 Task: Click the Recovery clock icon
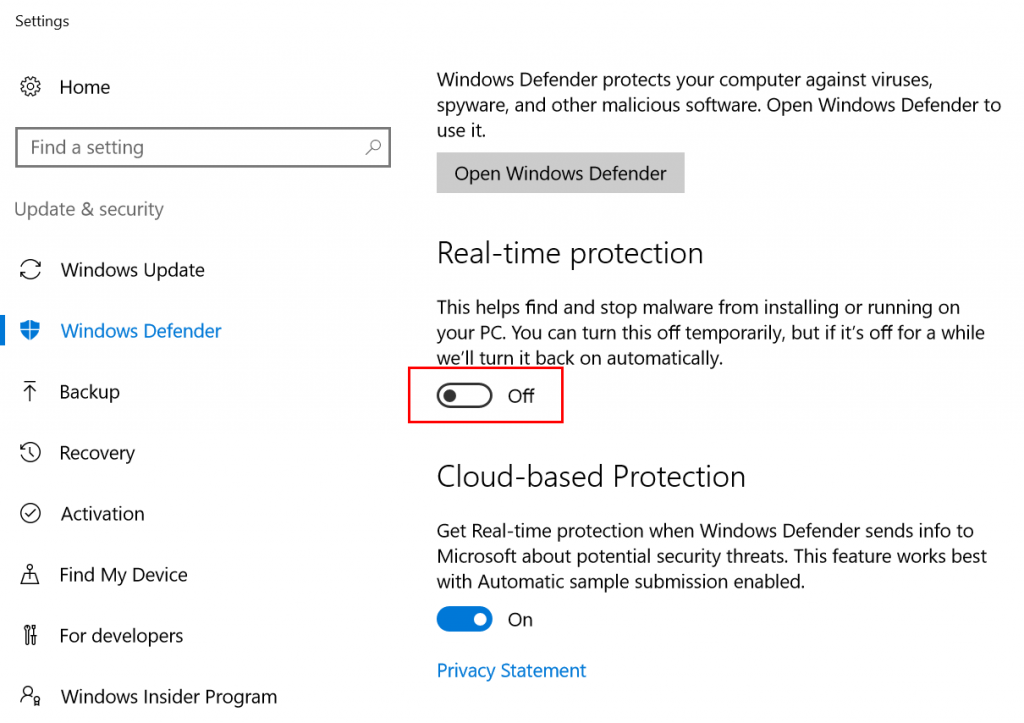coord(31,453)
